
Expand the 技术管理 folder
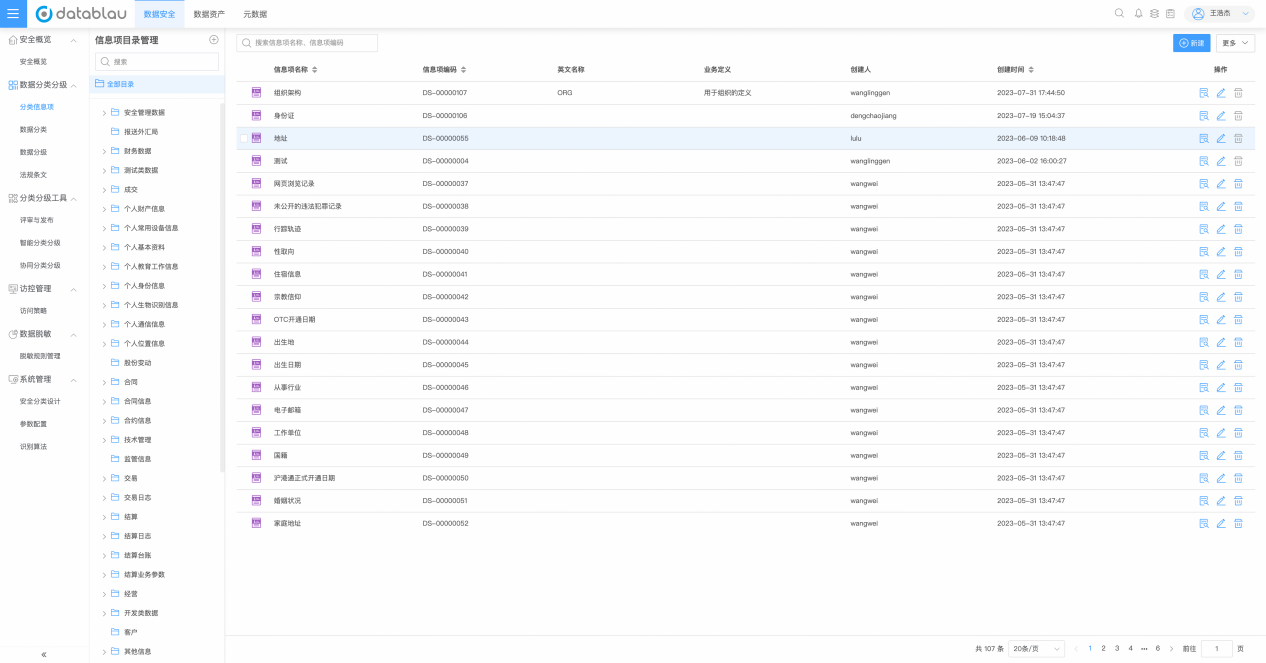tap(104, 440)
